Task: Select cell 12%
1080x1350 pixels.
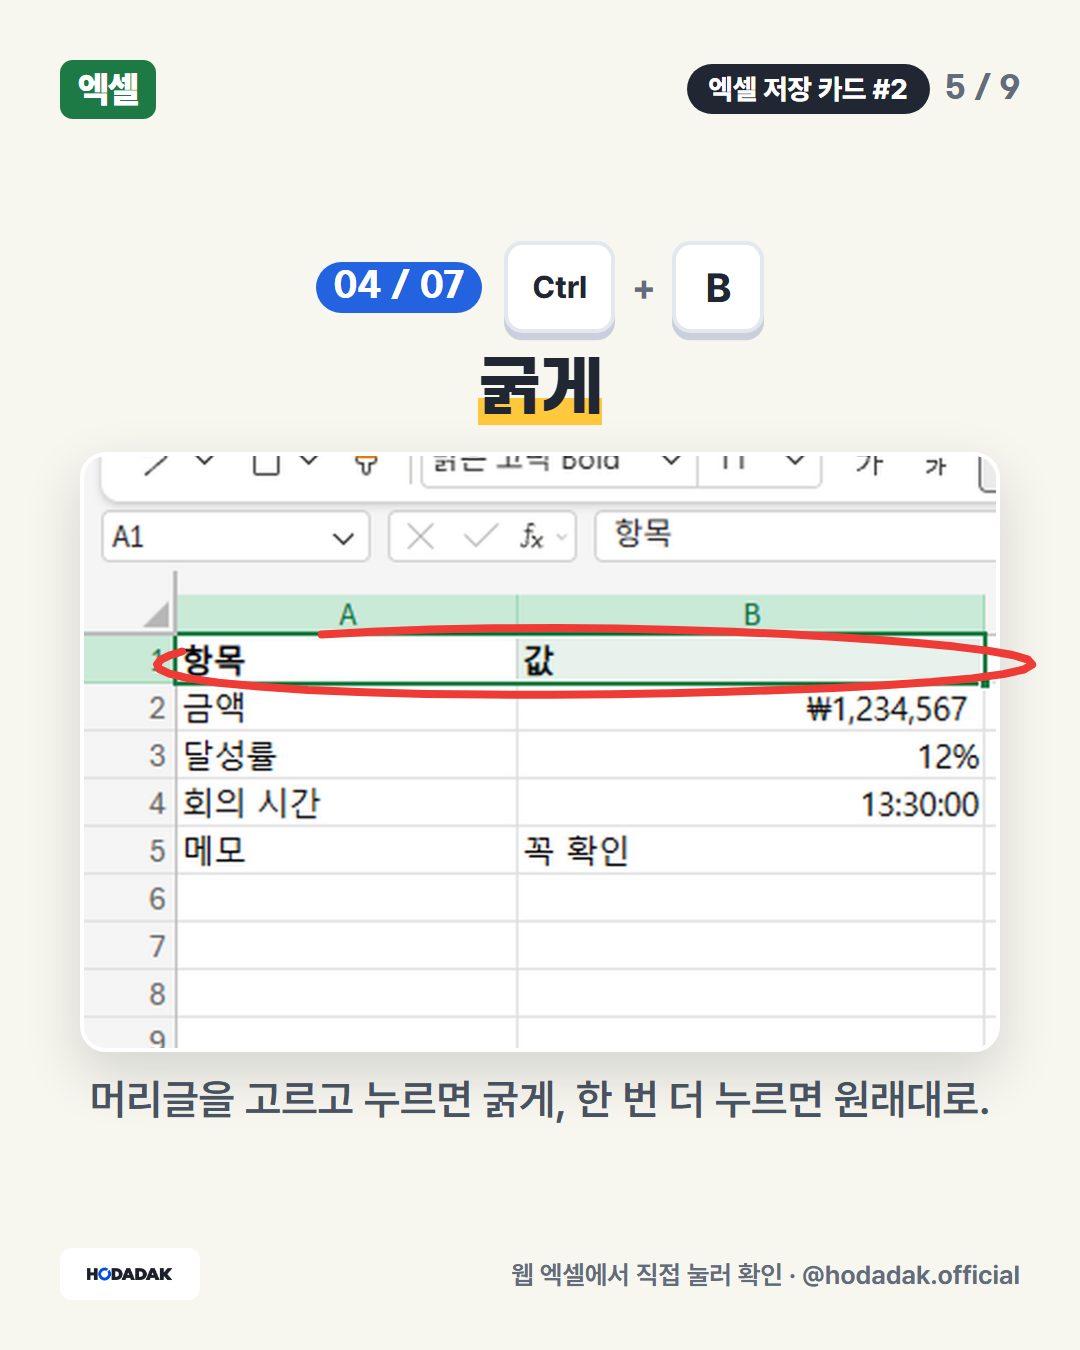Action: point(751,755)
